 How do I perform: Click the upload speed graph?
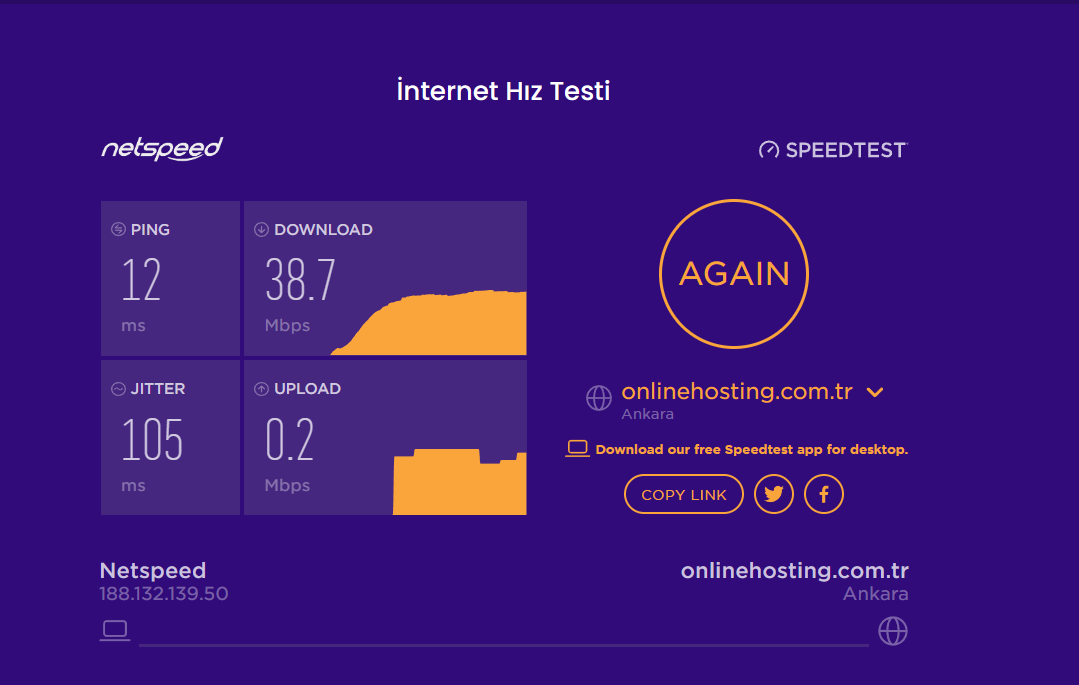tap(459, 483)
